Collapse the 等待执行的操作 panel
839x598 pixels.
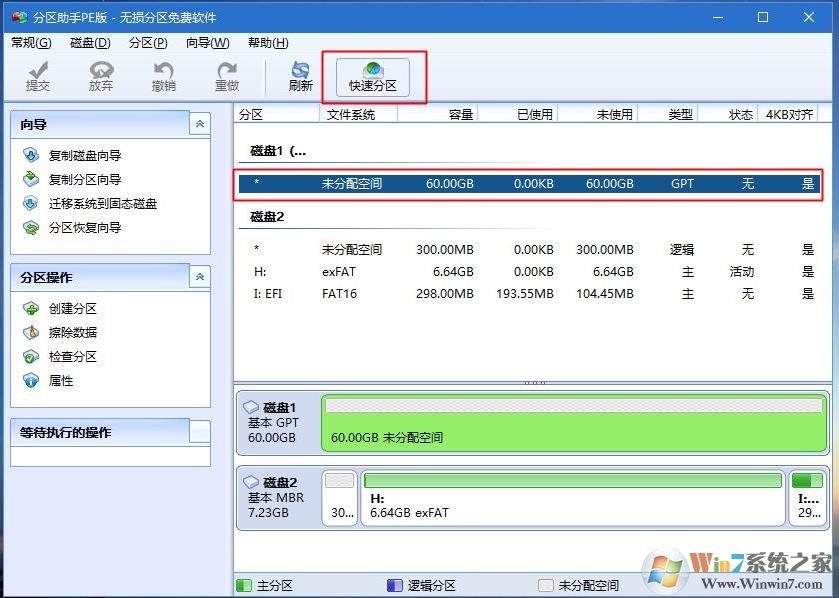[200, 430]
